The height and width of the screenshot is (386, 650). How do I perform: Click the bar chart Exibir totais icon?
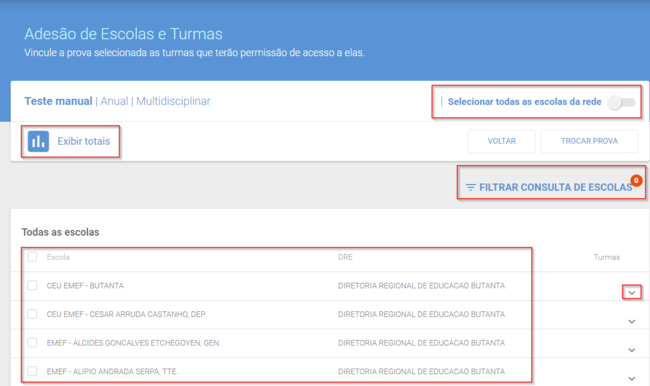pyautogui.click(x=38, y=141)
